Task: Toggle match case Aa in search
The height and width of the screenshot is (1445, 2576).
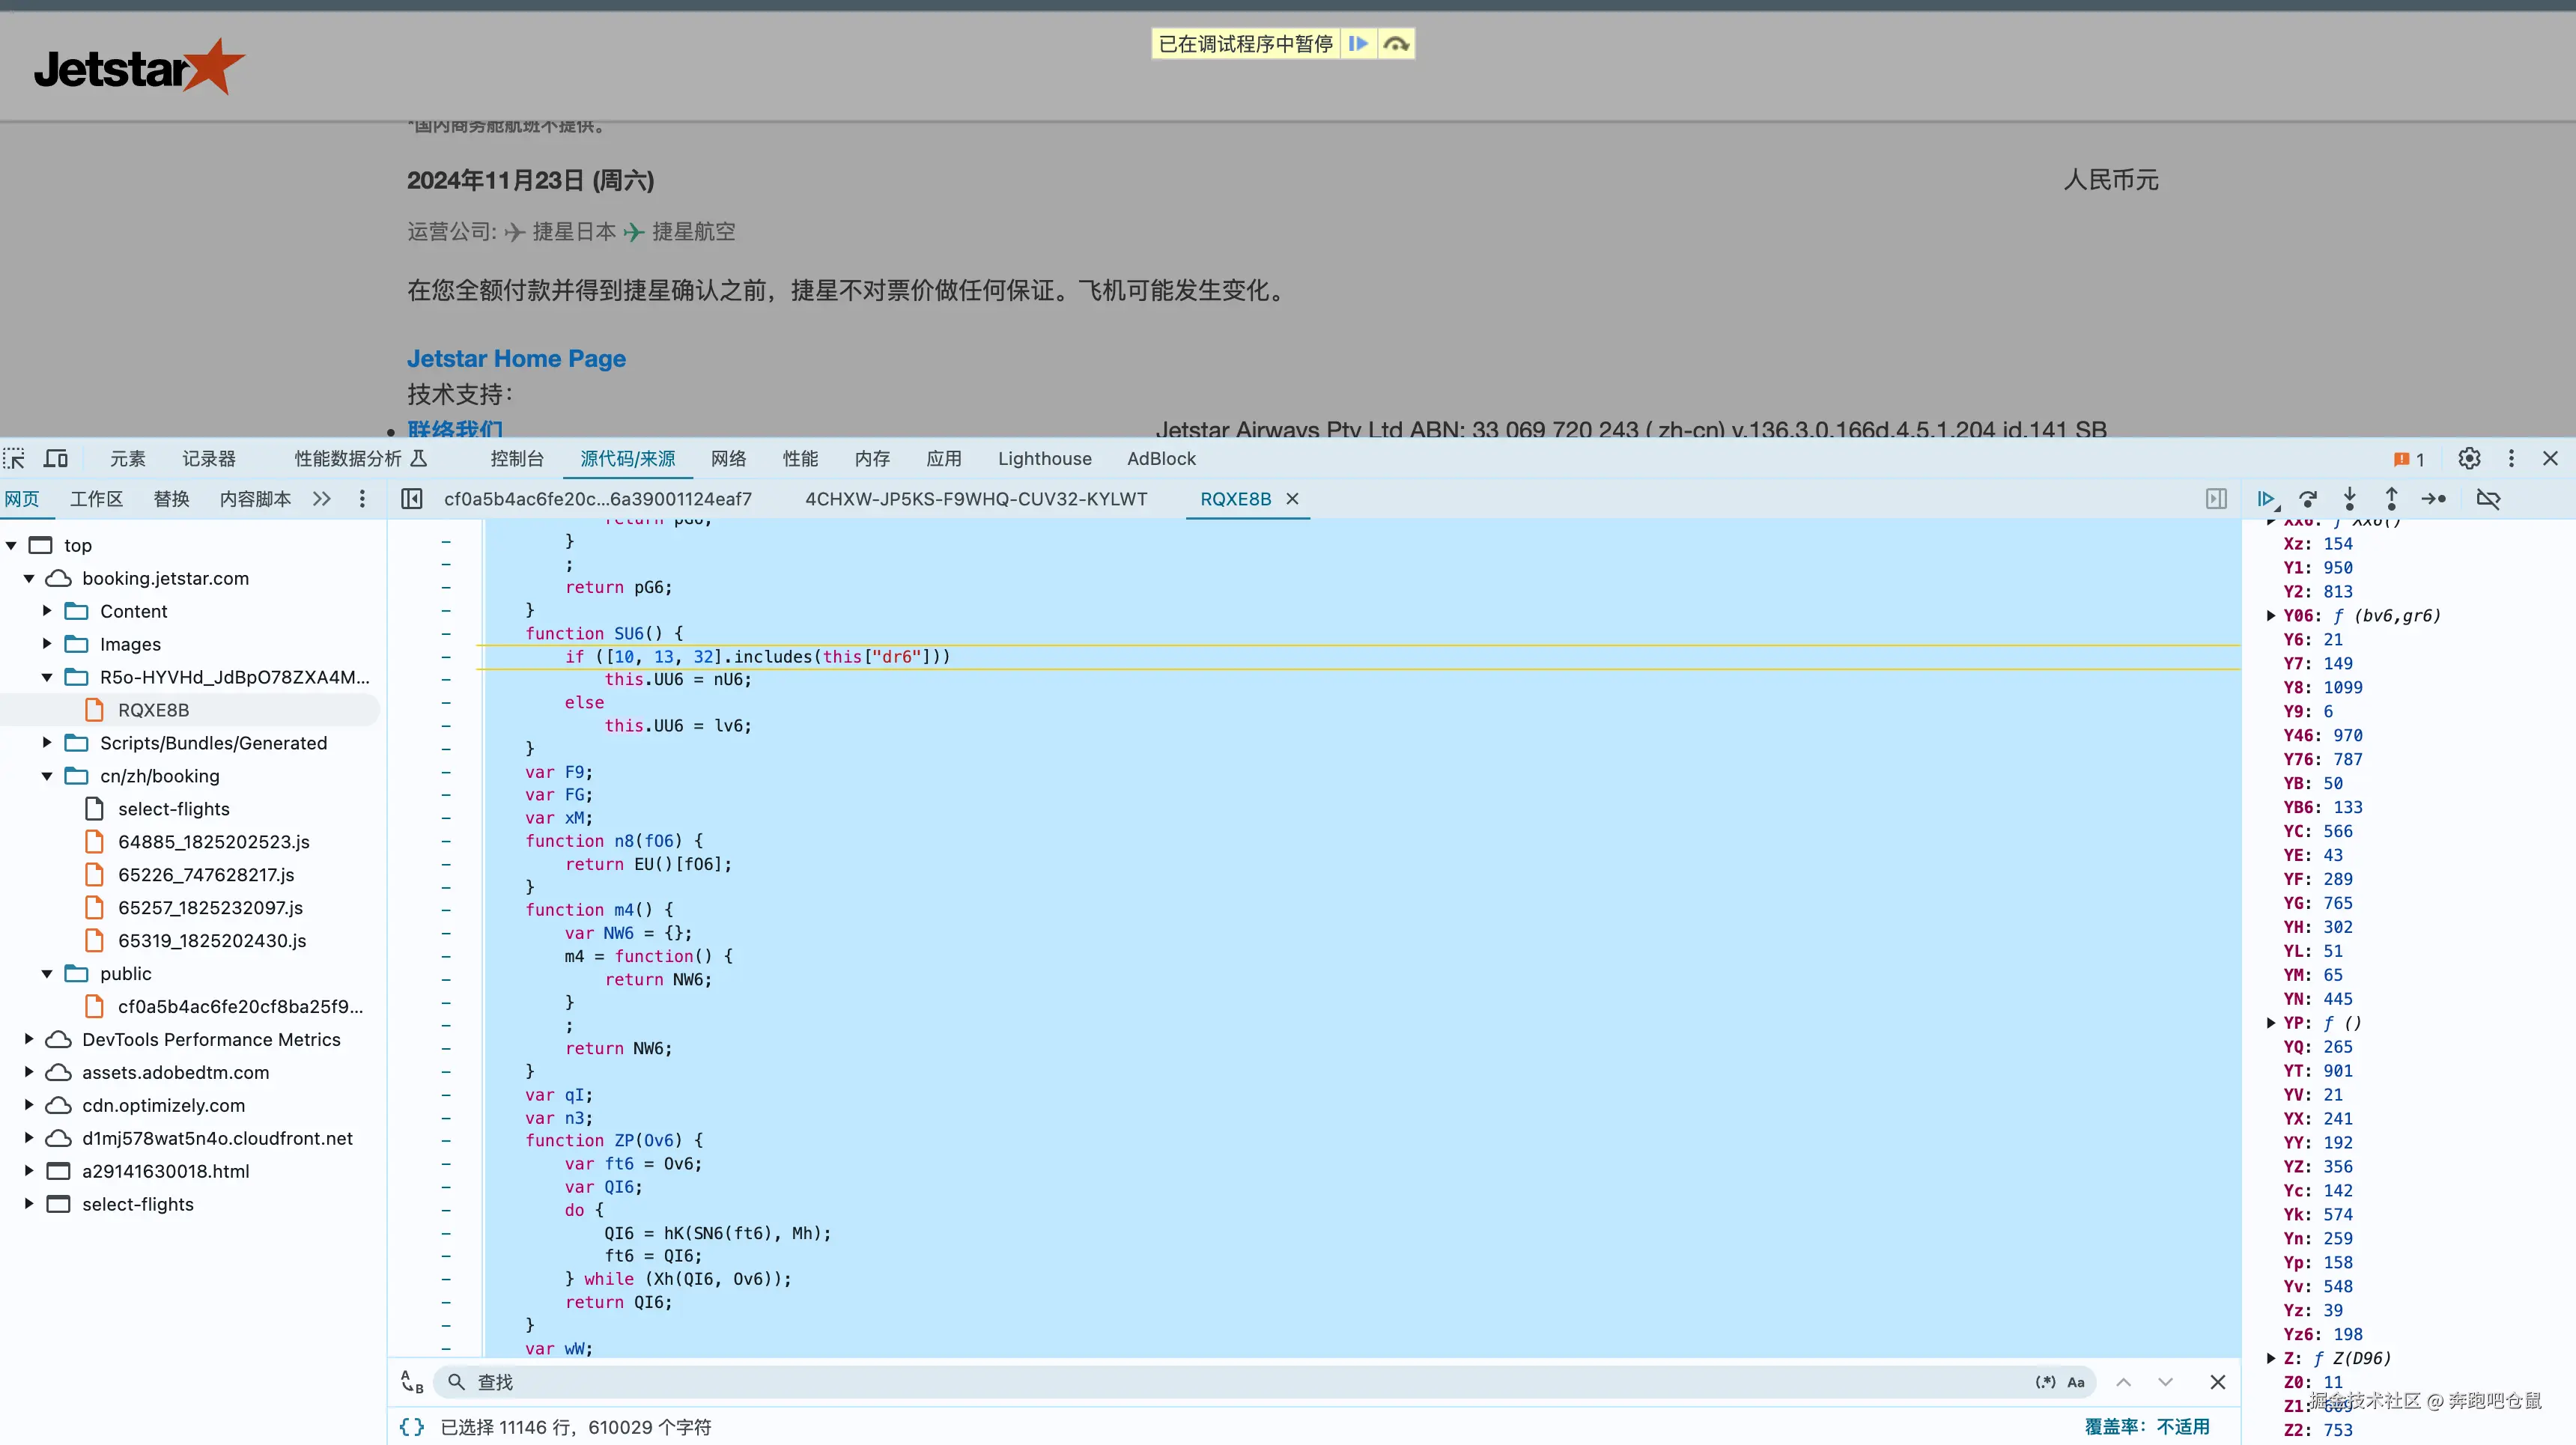Action: coord(2076,1382)
